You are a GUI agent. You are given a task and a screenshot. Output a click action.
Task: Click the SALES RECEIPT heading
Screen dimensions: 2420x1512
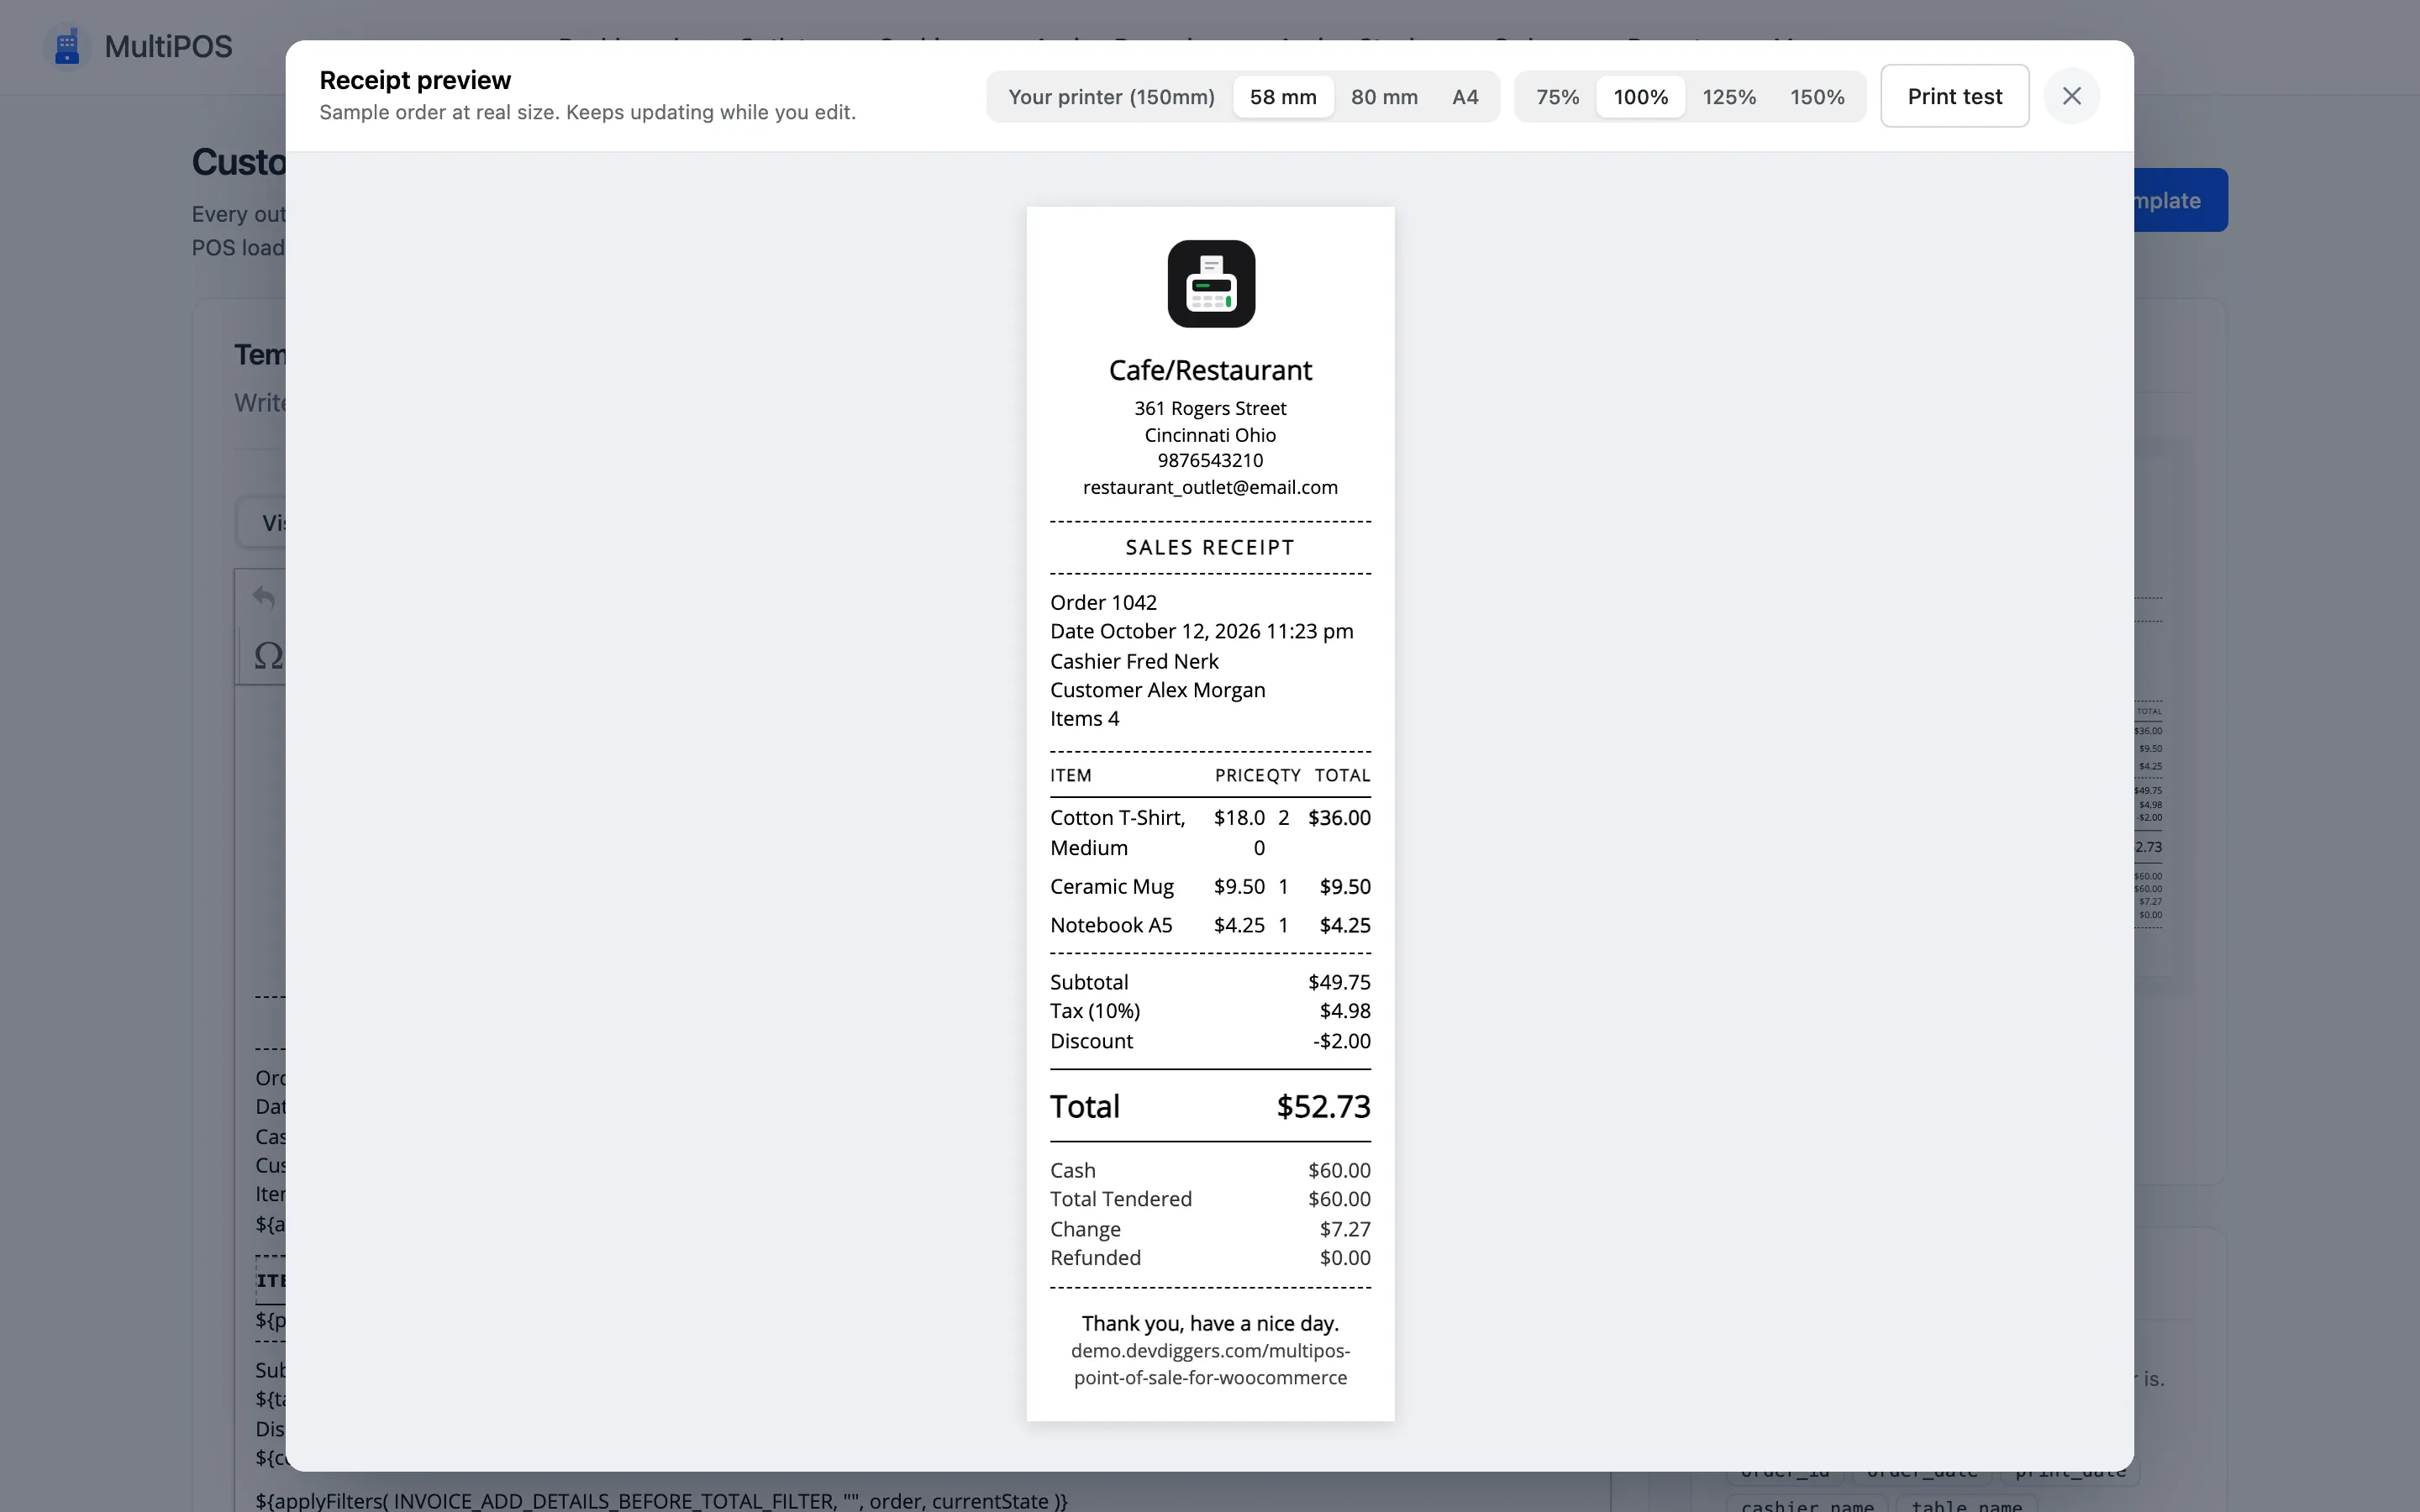(x=1210, y=547)
